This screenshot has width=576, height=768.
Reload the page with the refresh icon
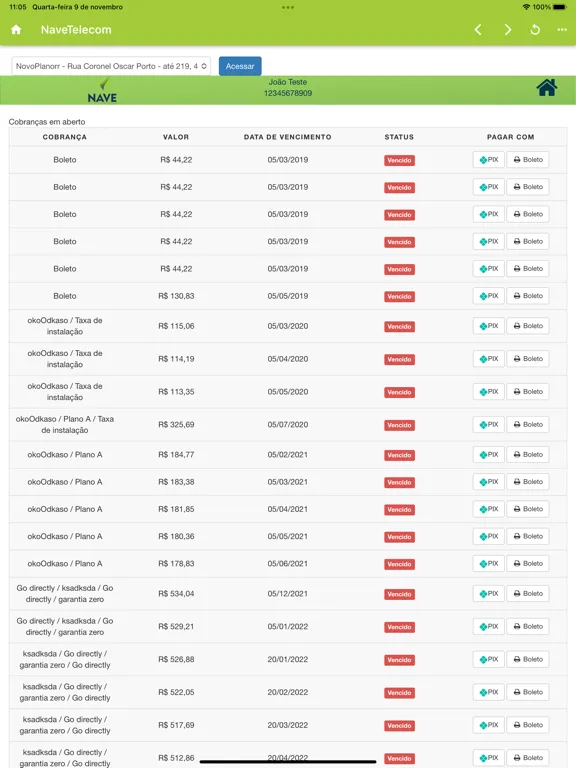click(535, 30)
